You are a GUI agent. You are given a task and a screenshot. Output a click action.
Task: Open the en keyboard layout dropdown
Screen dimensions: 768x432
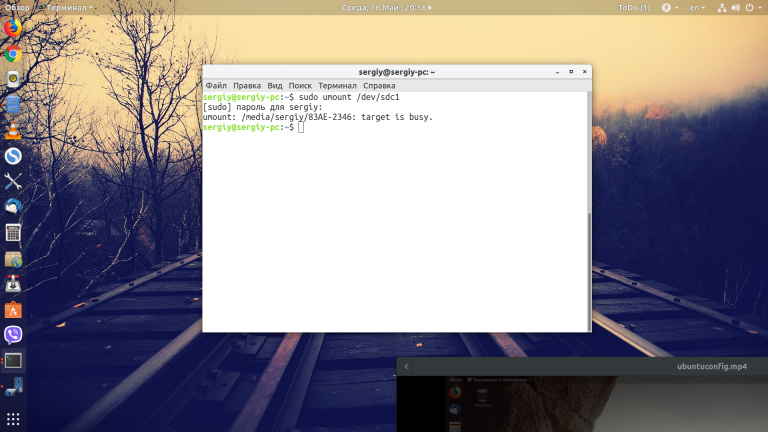click(x=697, y=7)
